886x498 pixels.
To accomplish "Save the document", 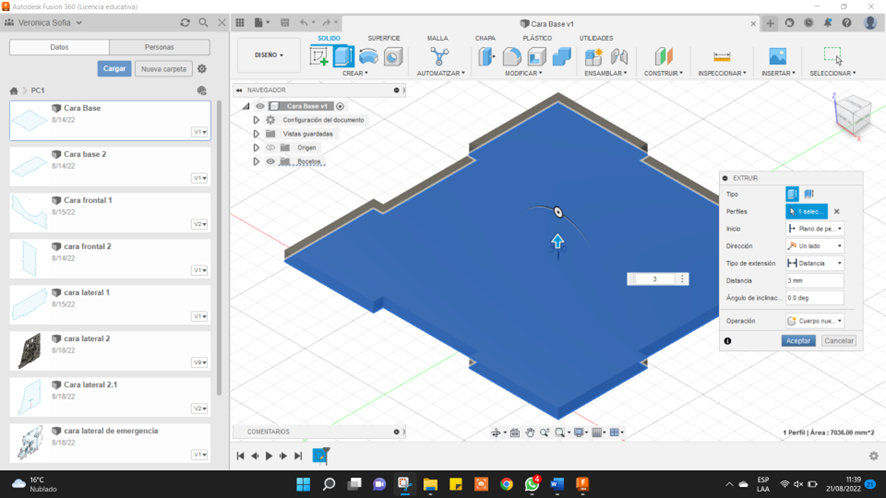I will click(x=285, y=23).
